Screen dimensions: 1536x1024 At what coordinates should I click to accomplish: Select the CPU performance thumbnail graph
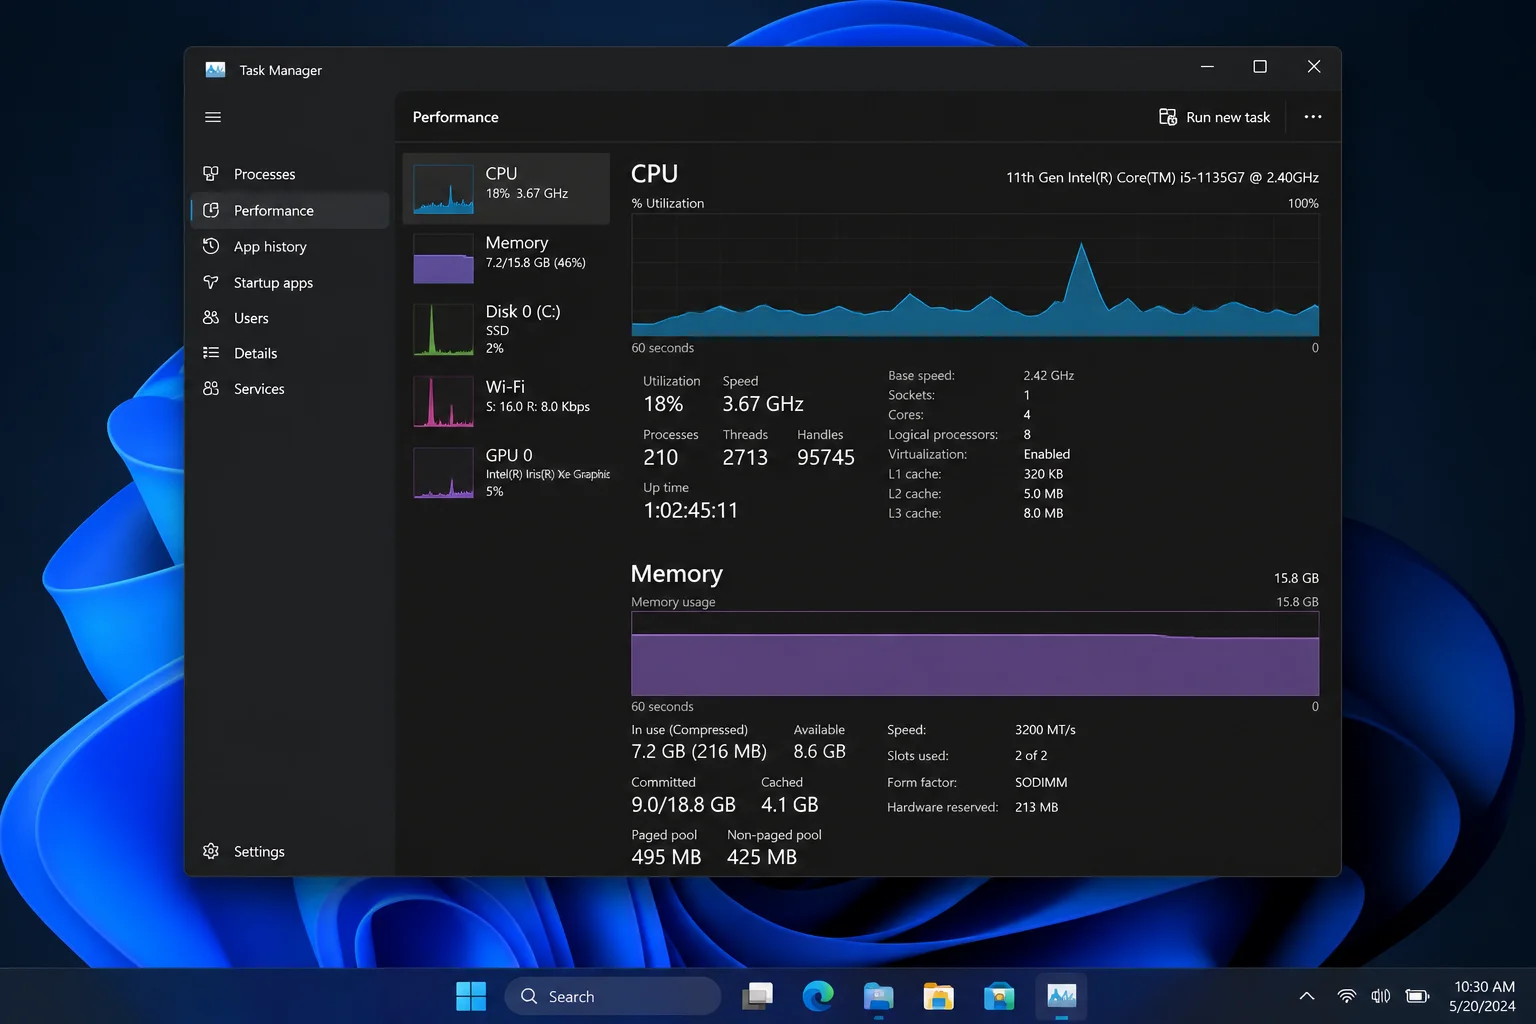[x=443, y=189]
